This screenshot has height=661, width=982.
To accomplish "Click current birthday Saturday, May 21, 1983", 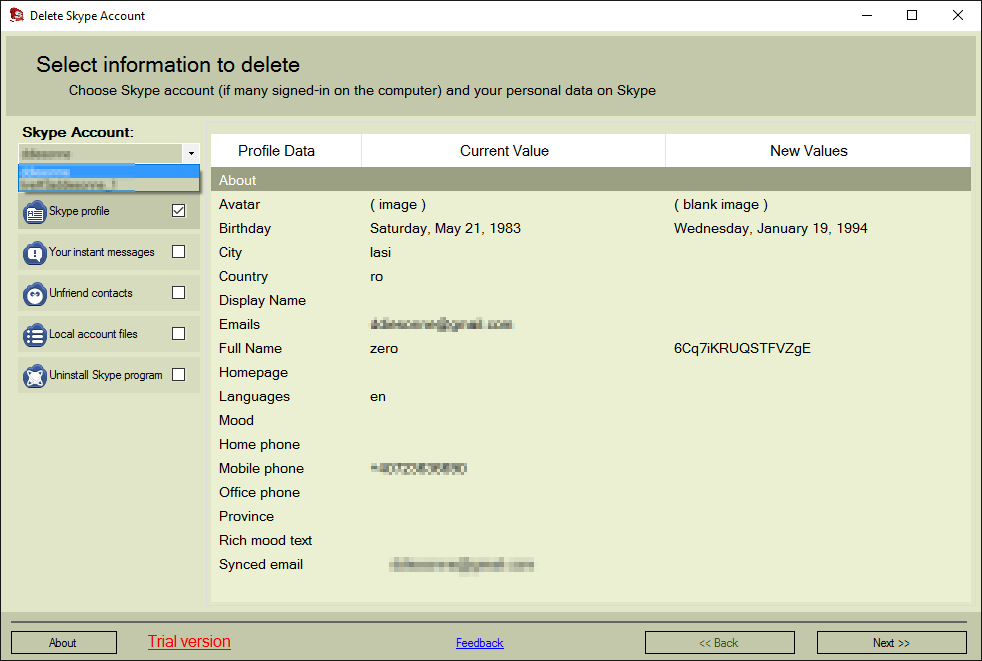I will [445, 228].
